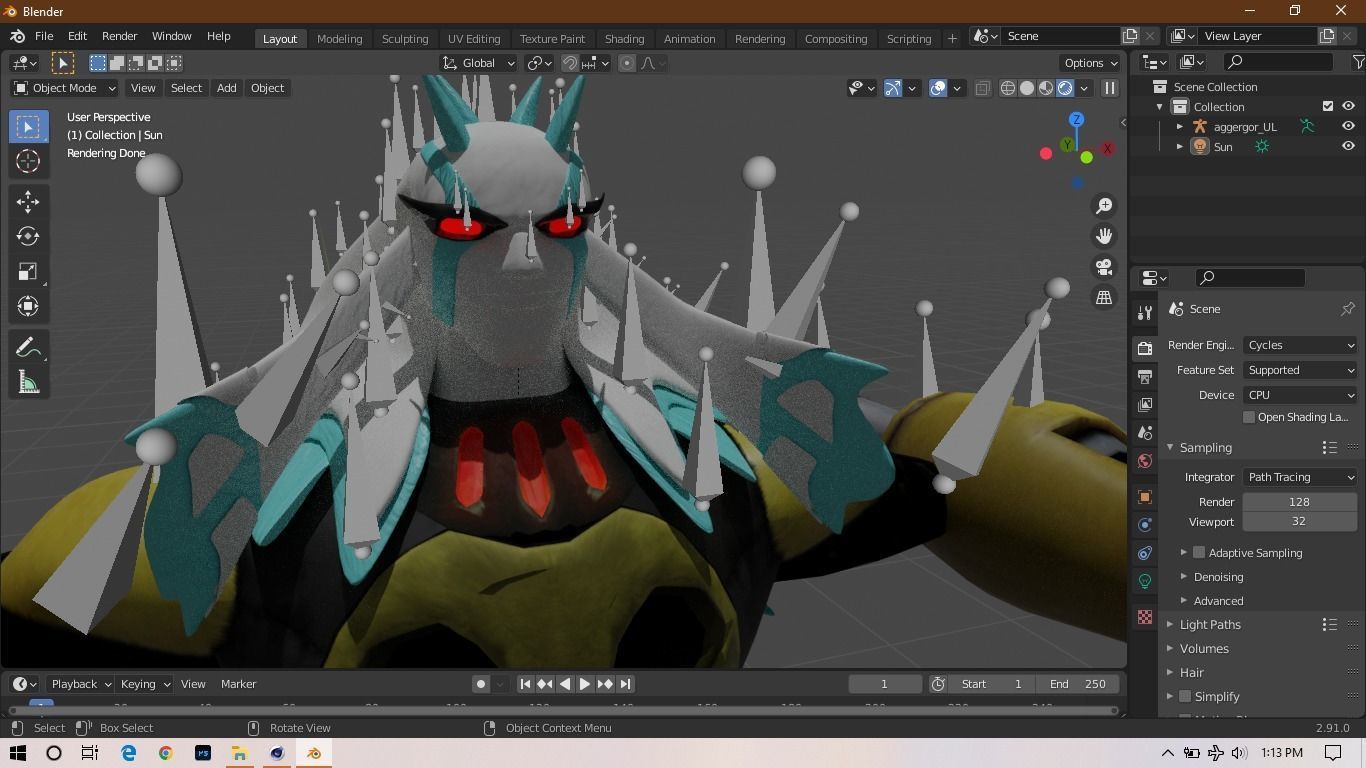Open the Add menu in viewport header
Viewport: 1366px width, 768px height.
227,88
